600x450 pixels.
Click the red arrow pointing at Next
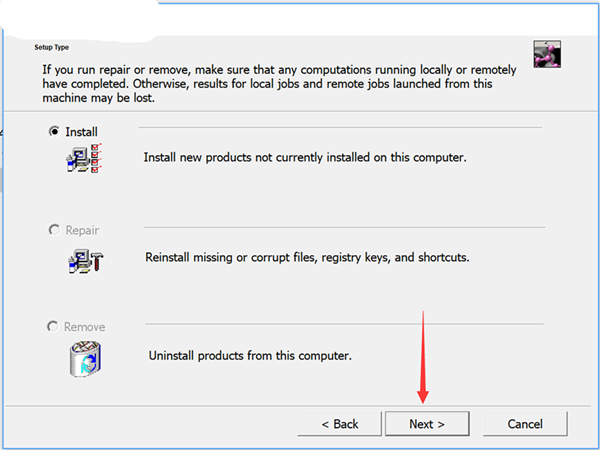click(x=423, y=360)
